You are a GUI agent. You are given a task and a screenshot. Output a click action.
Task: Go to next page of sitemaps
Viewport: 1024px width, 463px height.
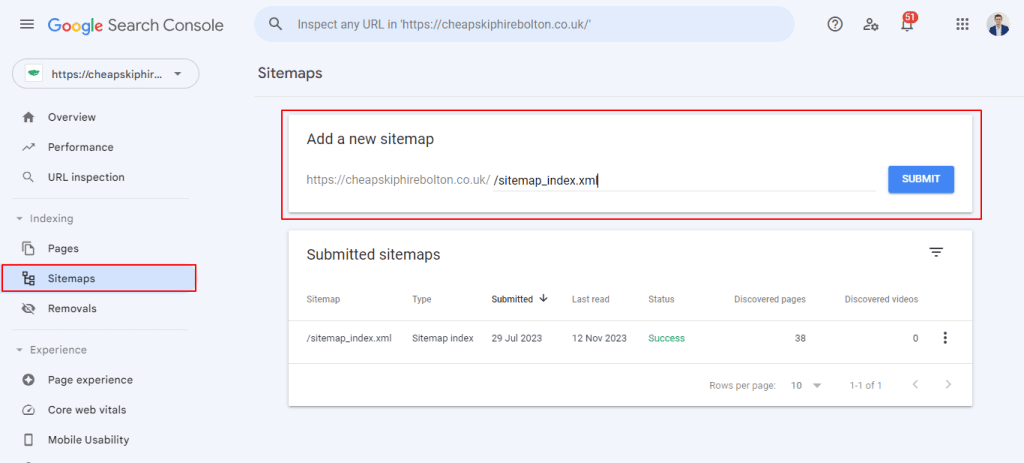[948, 385]
